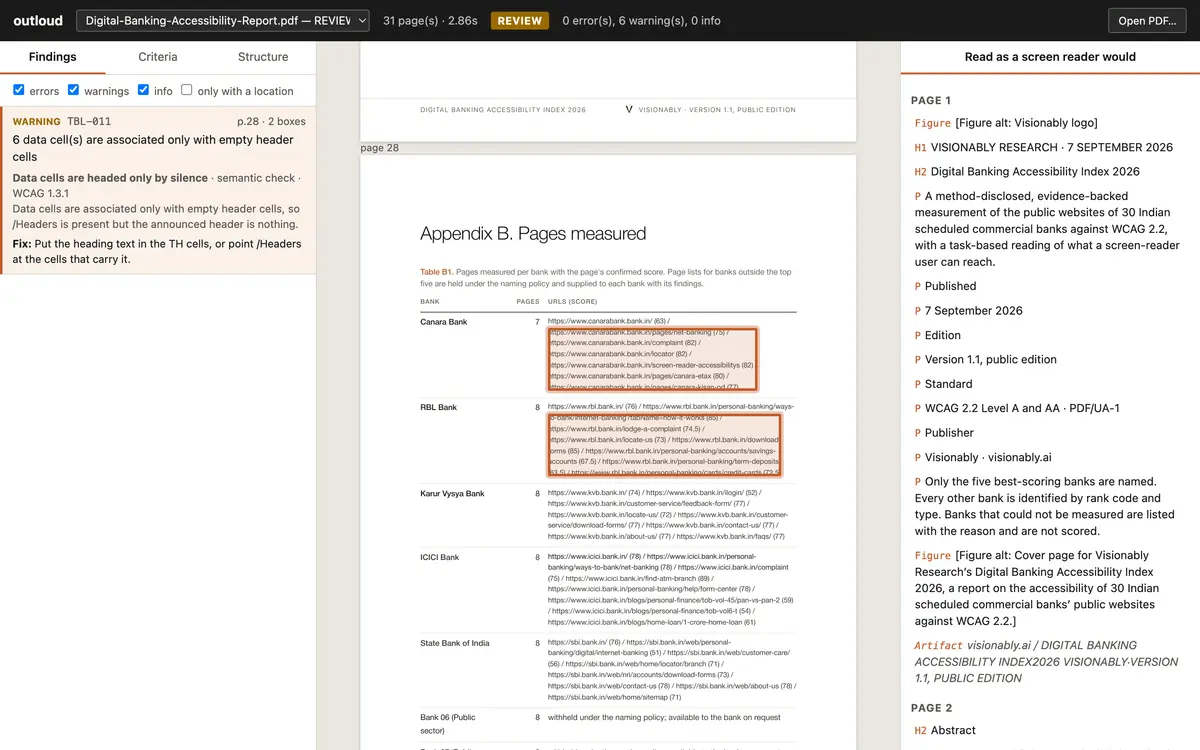
Task: Click P Version 1.1, public edition line
Action: pyautogui.click(x=986, y=360)
